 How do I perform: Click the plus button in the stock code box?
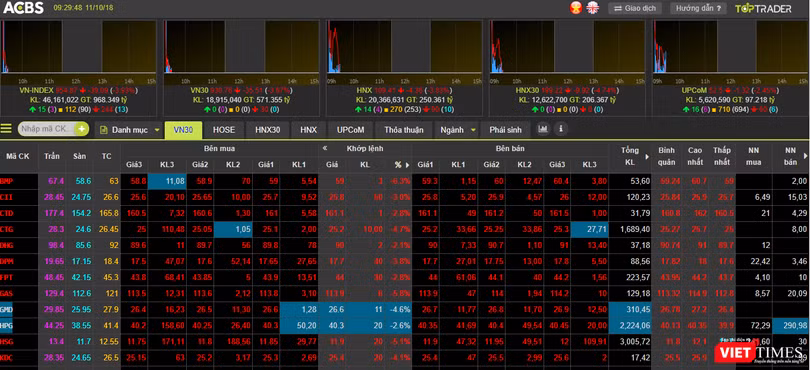(82, 129)
